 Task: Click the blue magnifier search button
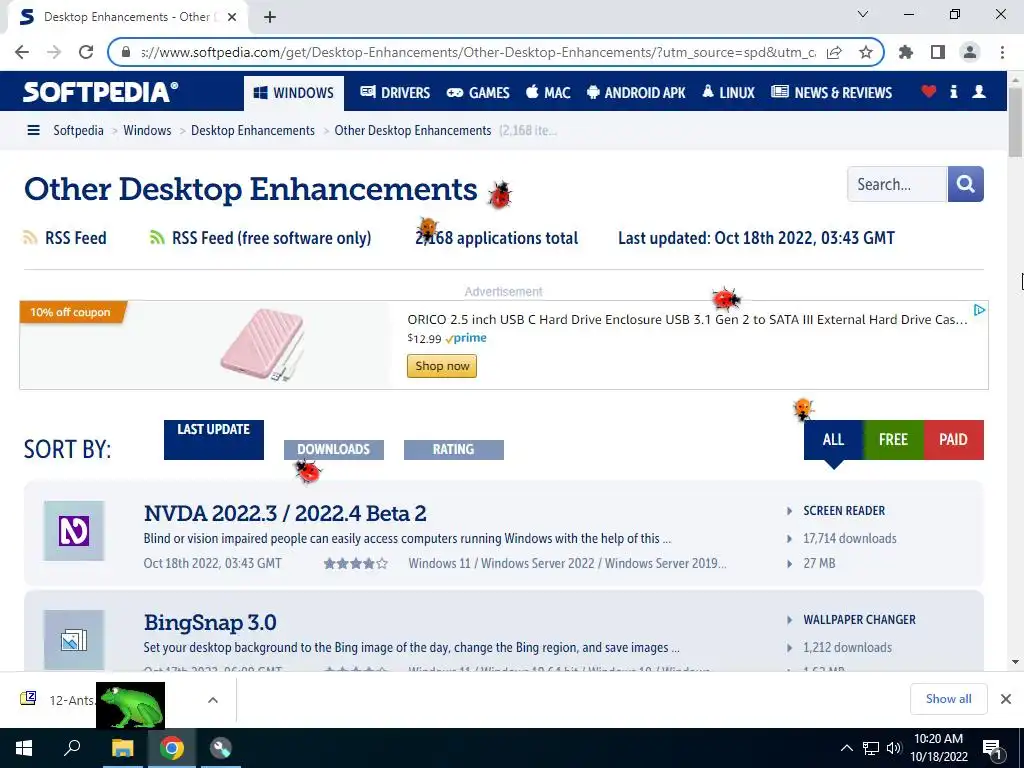[x=965, y=184]
